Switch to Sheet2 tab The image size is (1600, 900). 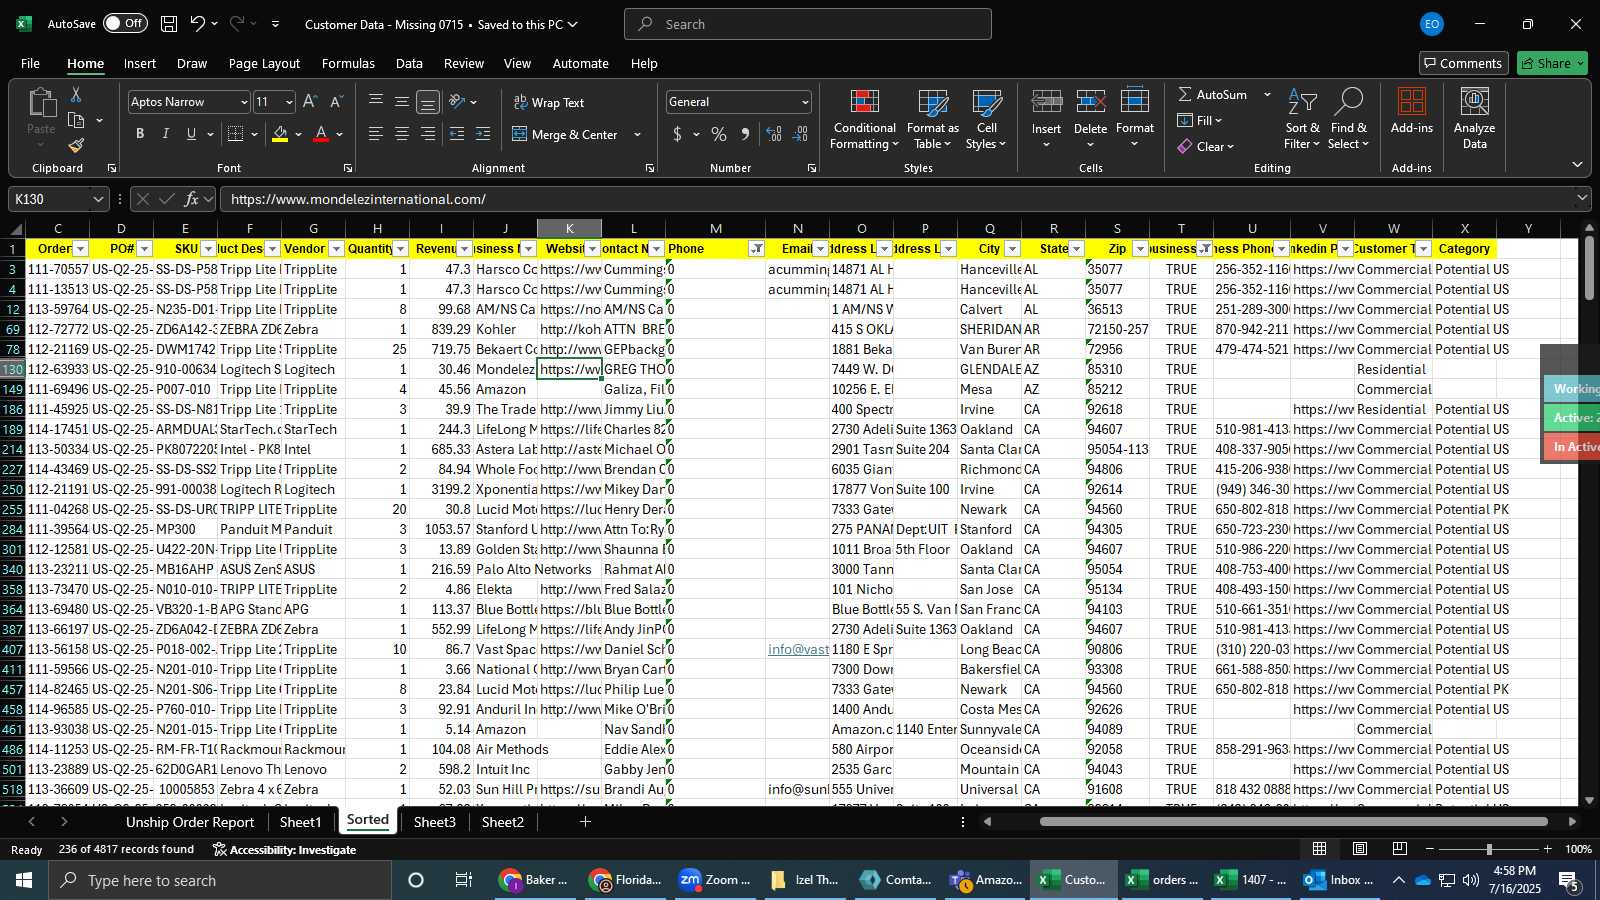tap(502, 822)
